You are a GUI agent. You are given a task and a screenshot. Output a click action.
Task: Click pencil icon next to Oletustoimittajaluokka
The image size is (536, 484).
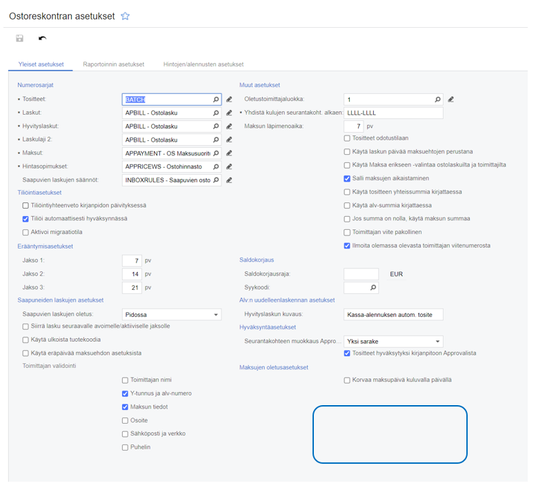click(451, 99)
